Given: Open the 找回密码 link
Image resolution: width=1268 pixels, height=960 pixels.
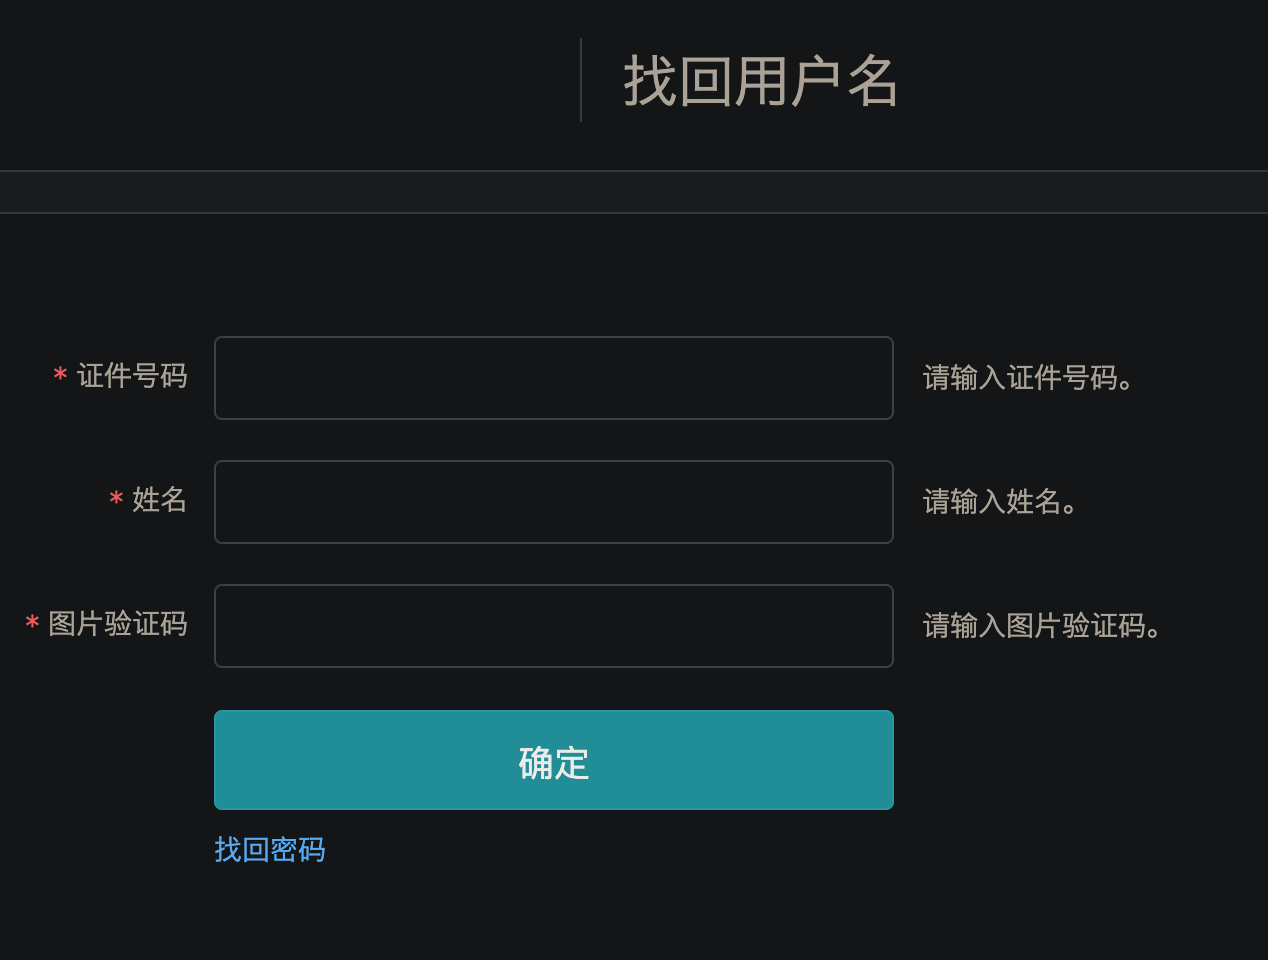Looking at the screenshot, I should (270, 850).
